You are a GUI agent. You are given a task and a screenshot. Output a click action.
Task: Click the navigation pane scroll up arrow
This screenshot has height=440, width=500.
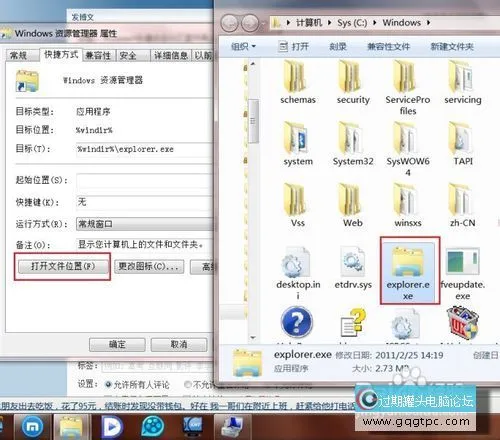(253, 63)
